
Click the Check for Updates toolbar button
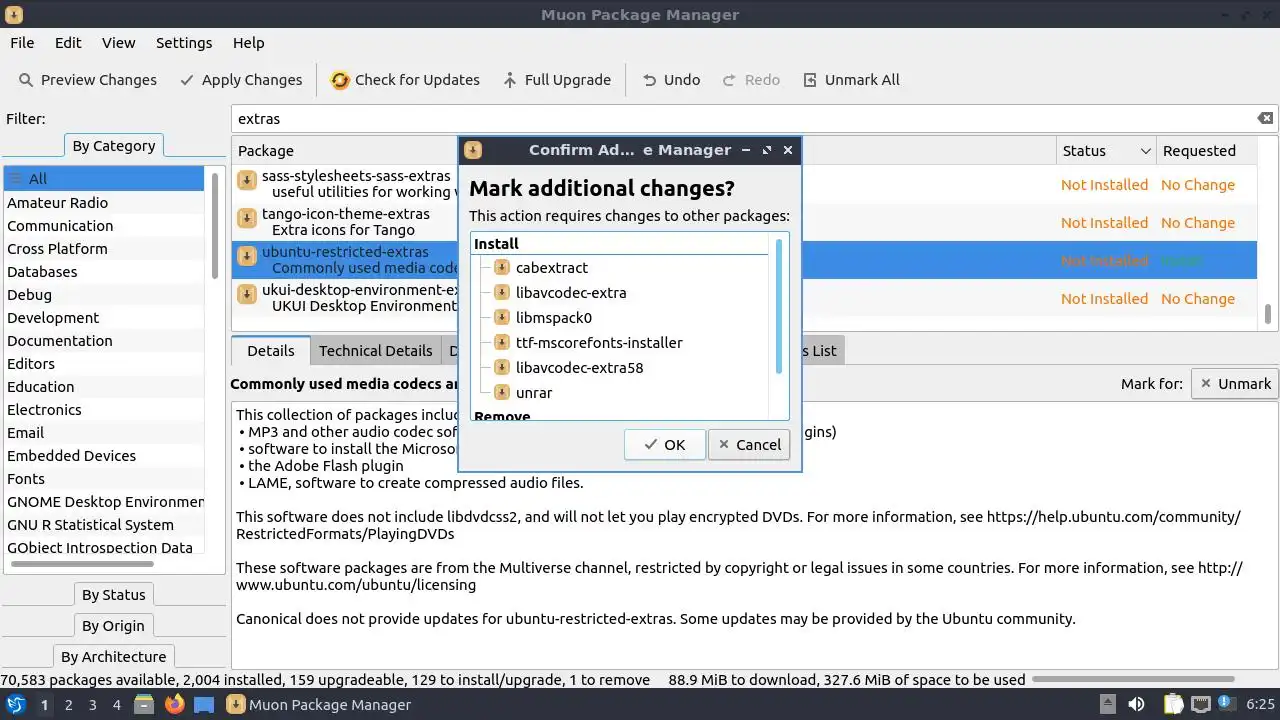click(x=405, y=80)
